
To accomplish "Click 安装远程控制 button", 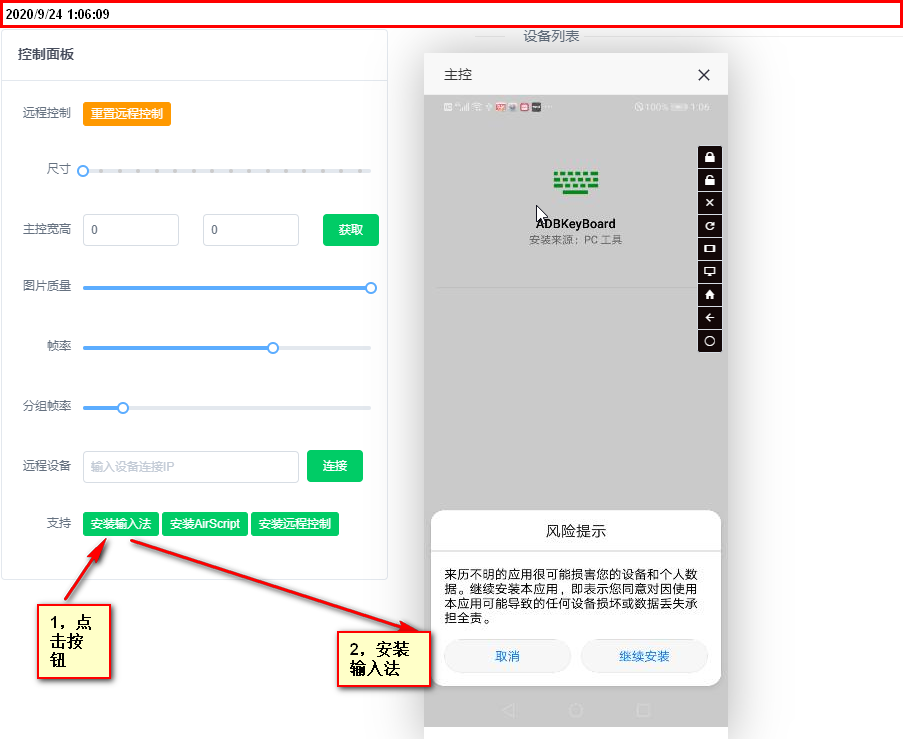I will tap(295, 524).
